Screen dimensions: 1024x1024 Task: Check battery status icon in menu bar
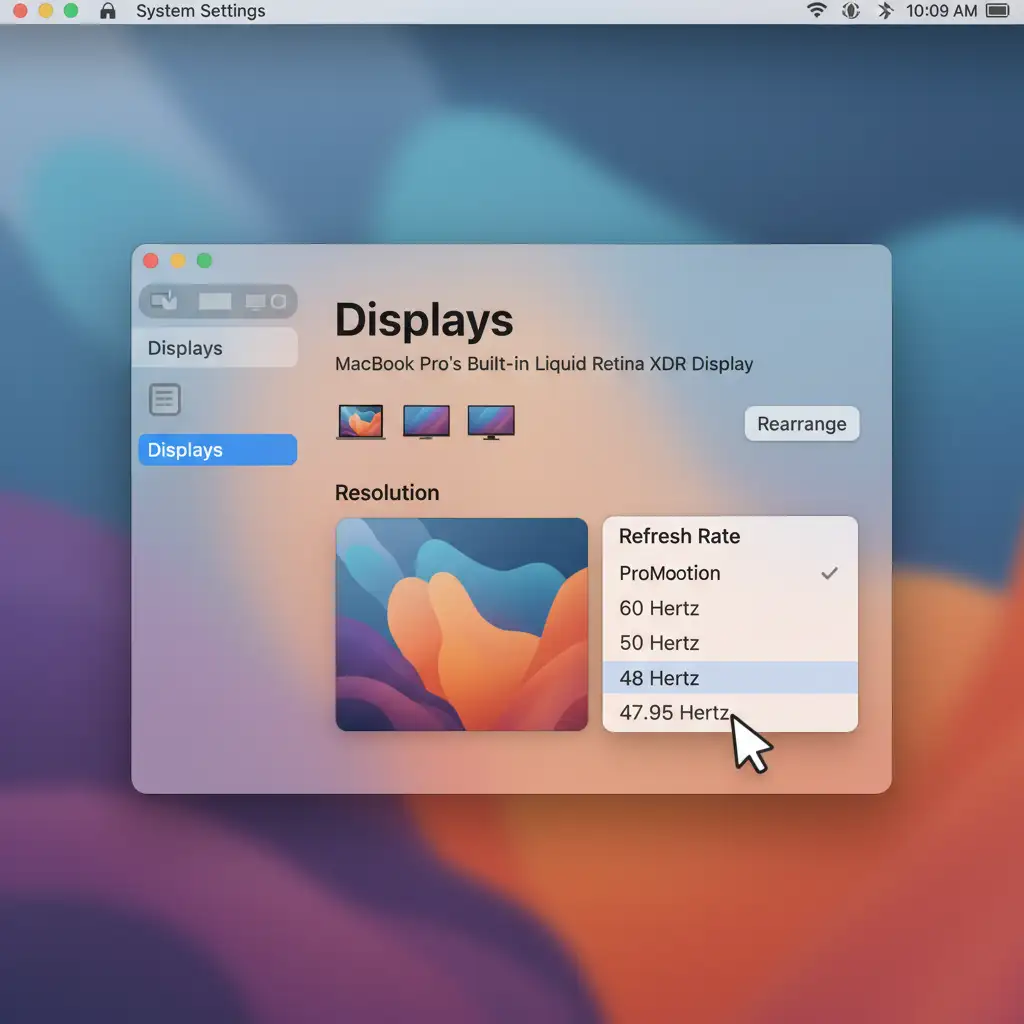(997, 11)
